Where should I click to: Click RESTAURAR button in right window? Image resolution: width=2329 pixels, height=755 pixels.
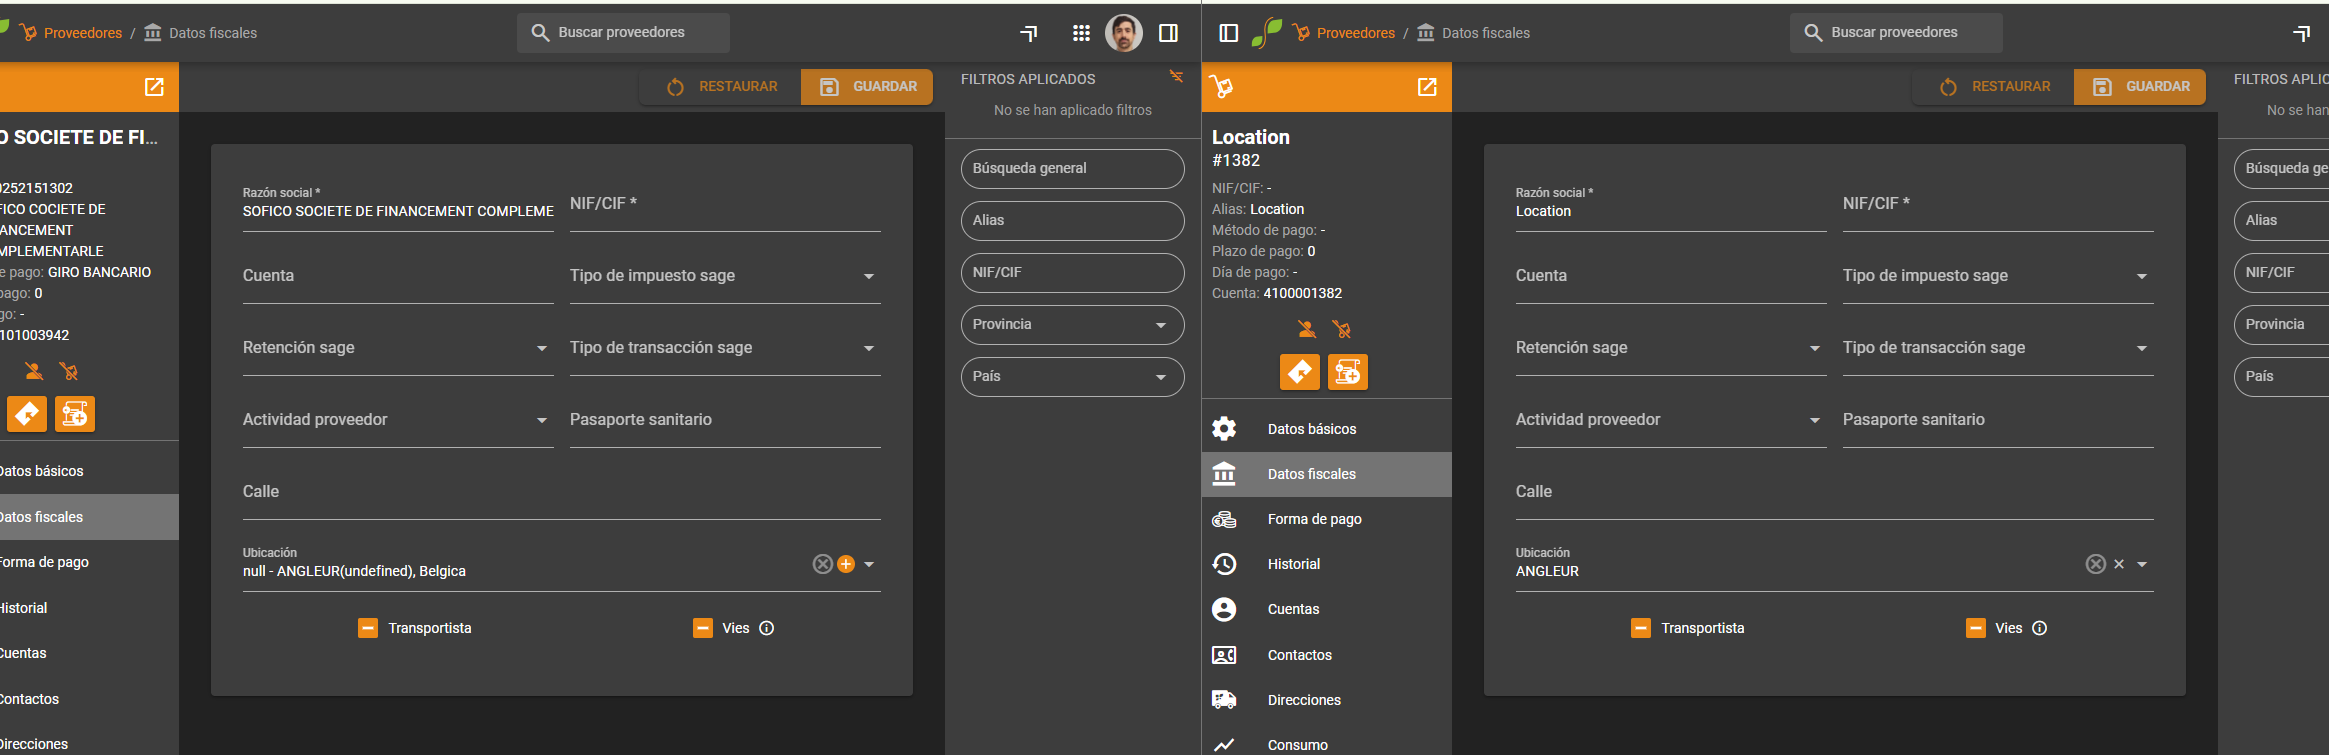[x=1995, y=87]
